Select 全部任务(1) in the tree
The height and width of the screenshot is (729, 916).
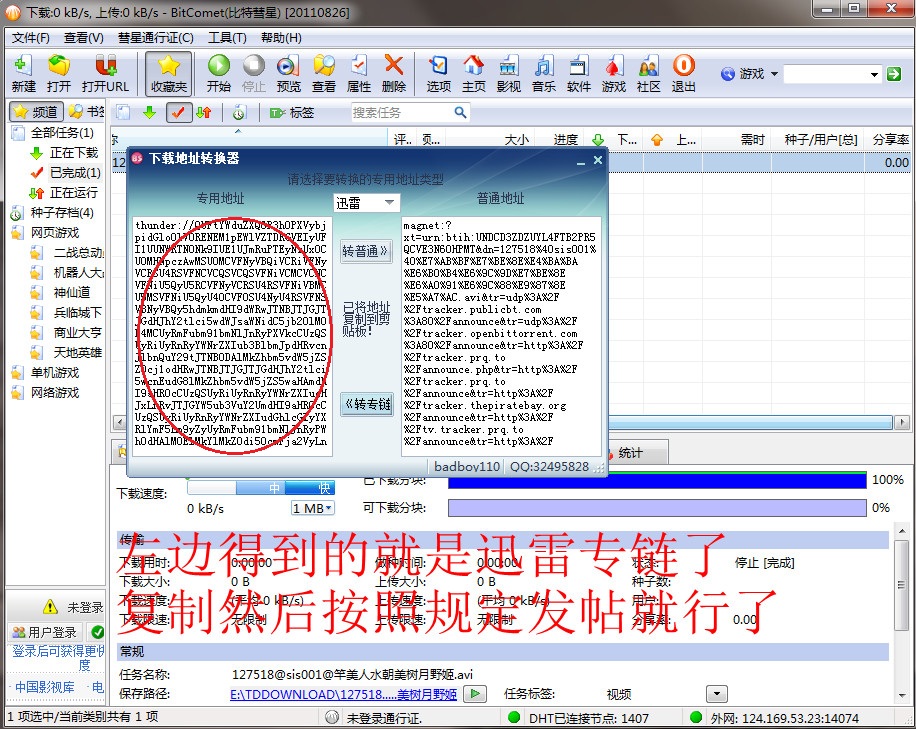61,133
